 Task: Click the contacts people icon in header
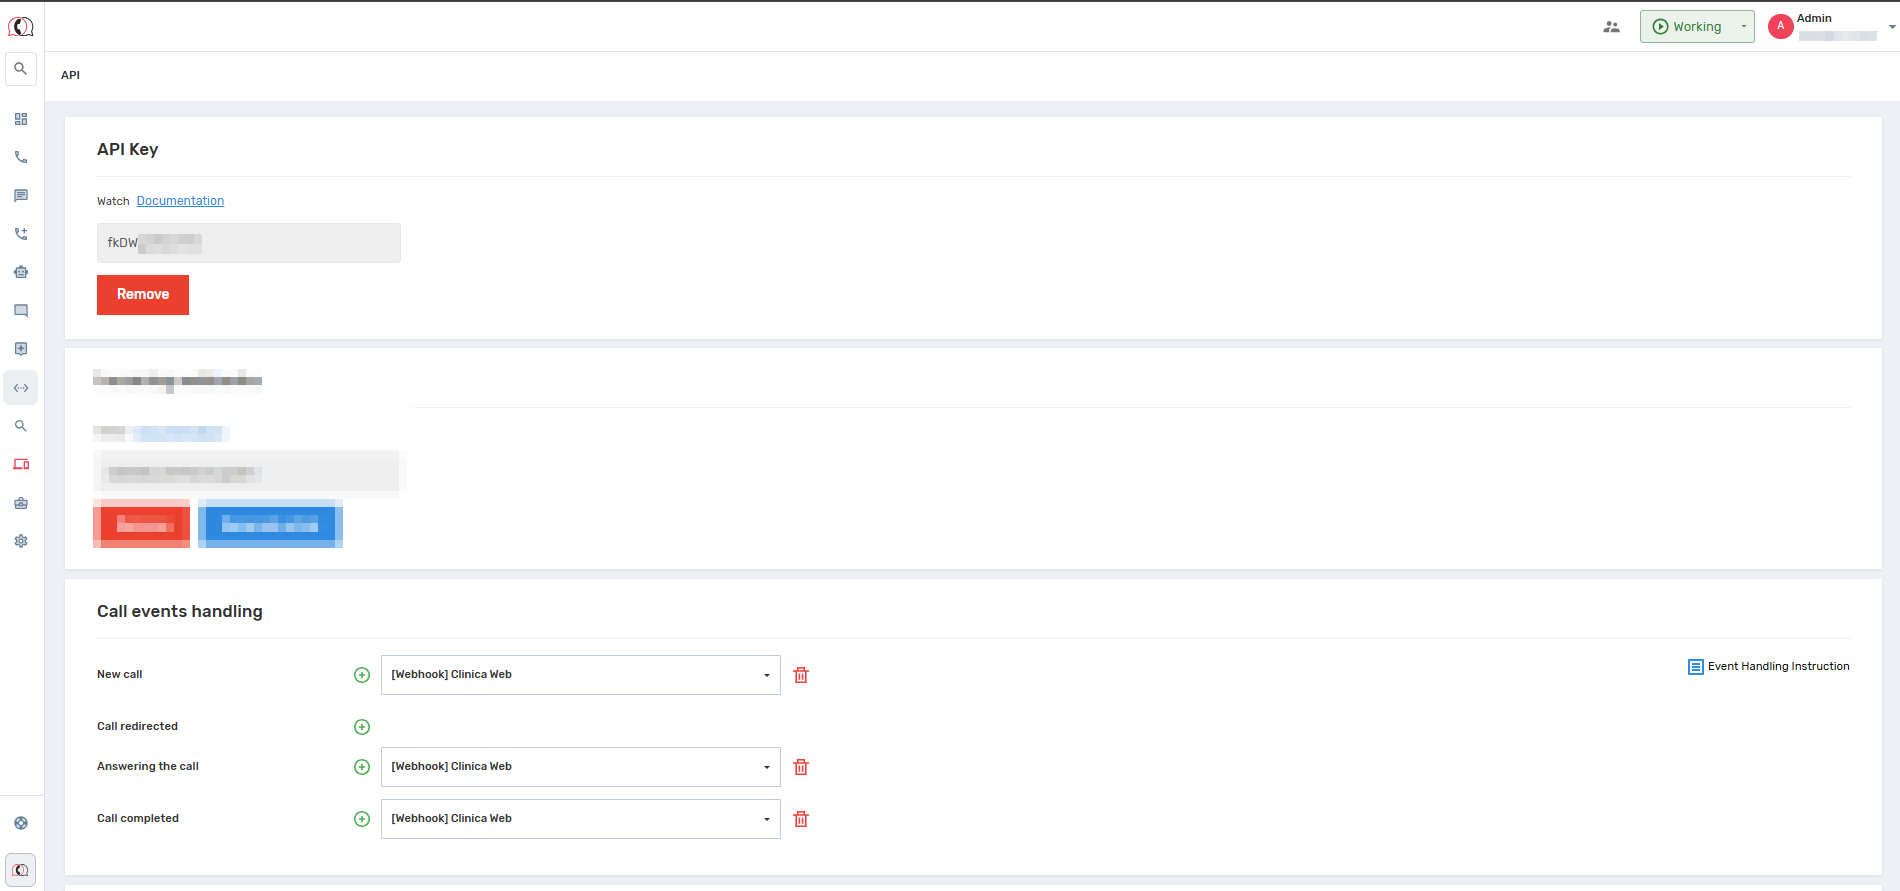(x=1611, y=27)
